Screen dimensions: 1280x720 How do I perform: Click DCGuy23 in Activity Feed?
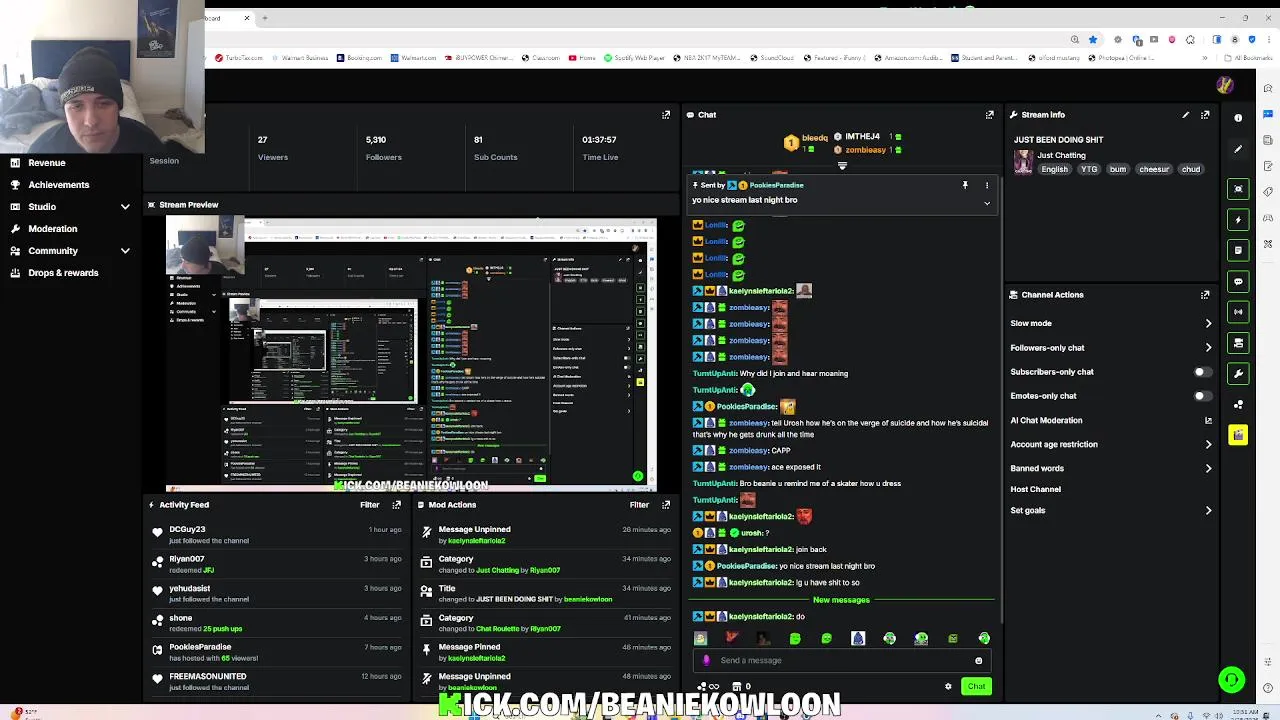(187, 529)
